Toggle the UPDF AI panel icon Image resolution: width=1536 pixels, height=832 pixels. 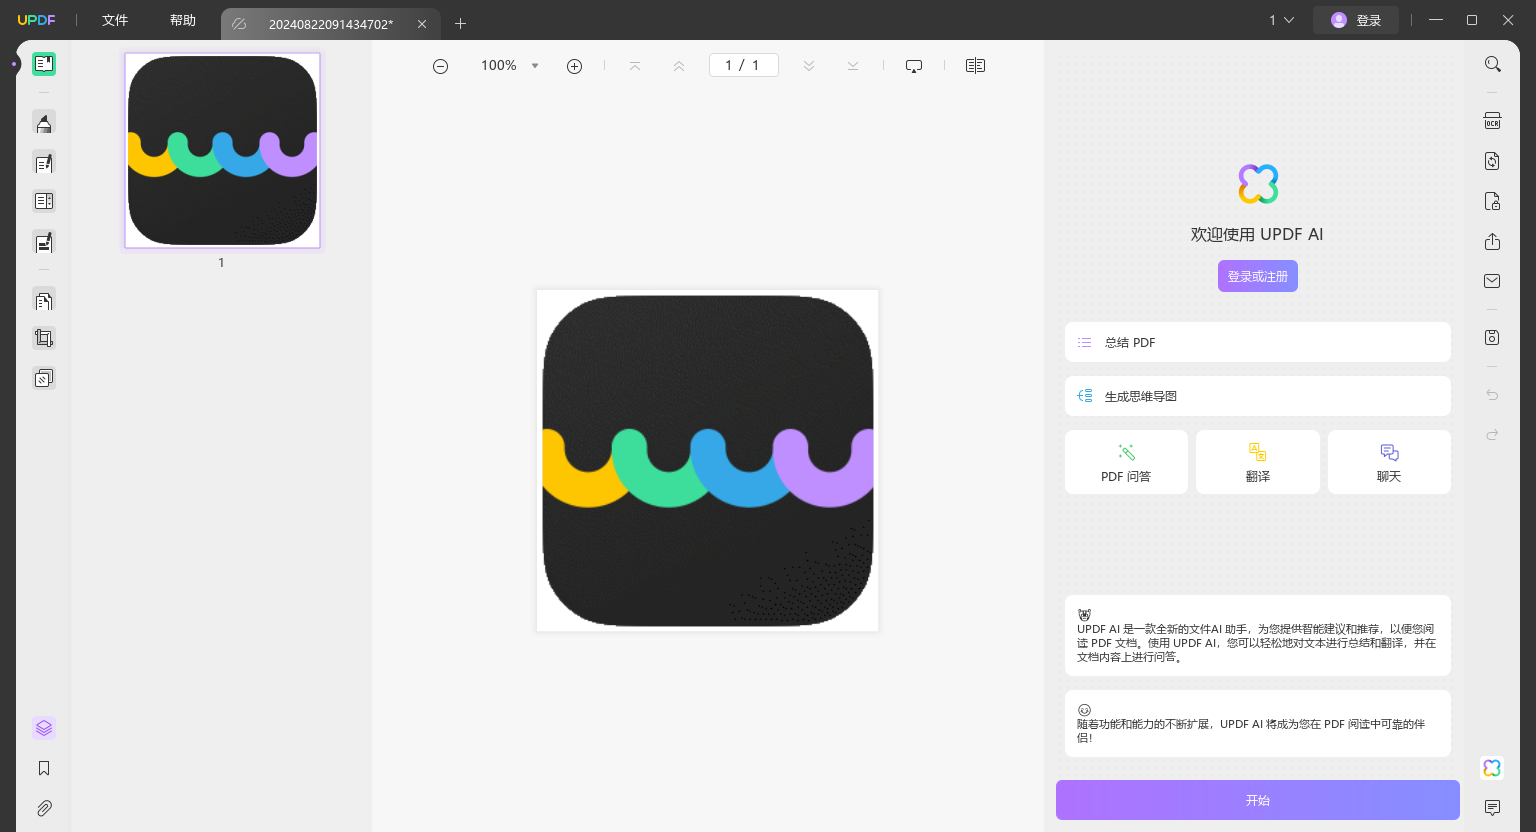(x=1492, y=768)
